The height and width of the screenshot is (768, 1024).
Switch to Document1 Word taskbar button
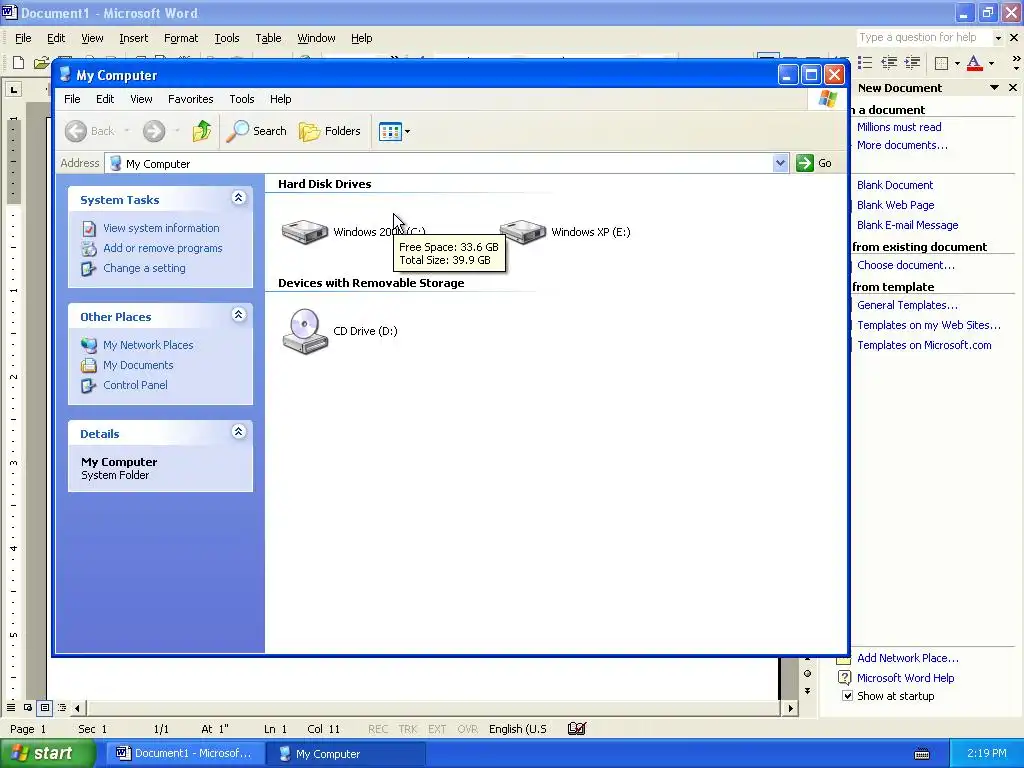coord(185,754)
